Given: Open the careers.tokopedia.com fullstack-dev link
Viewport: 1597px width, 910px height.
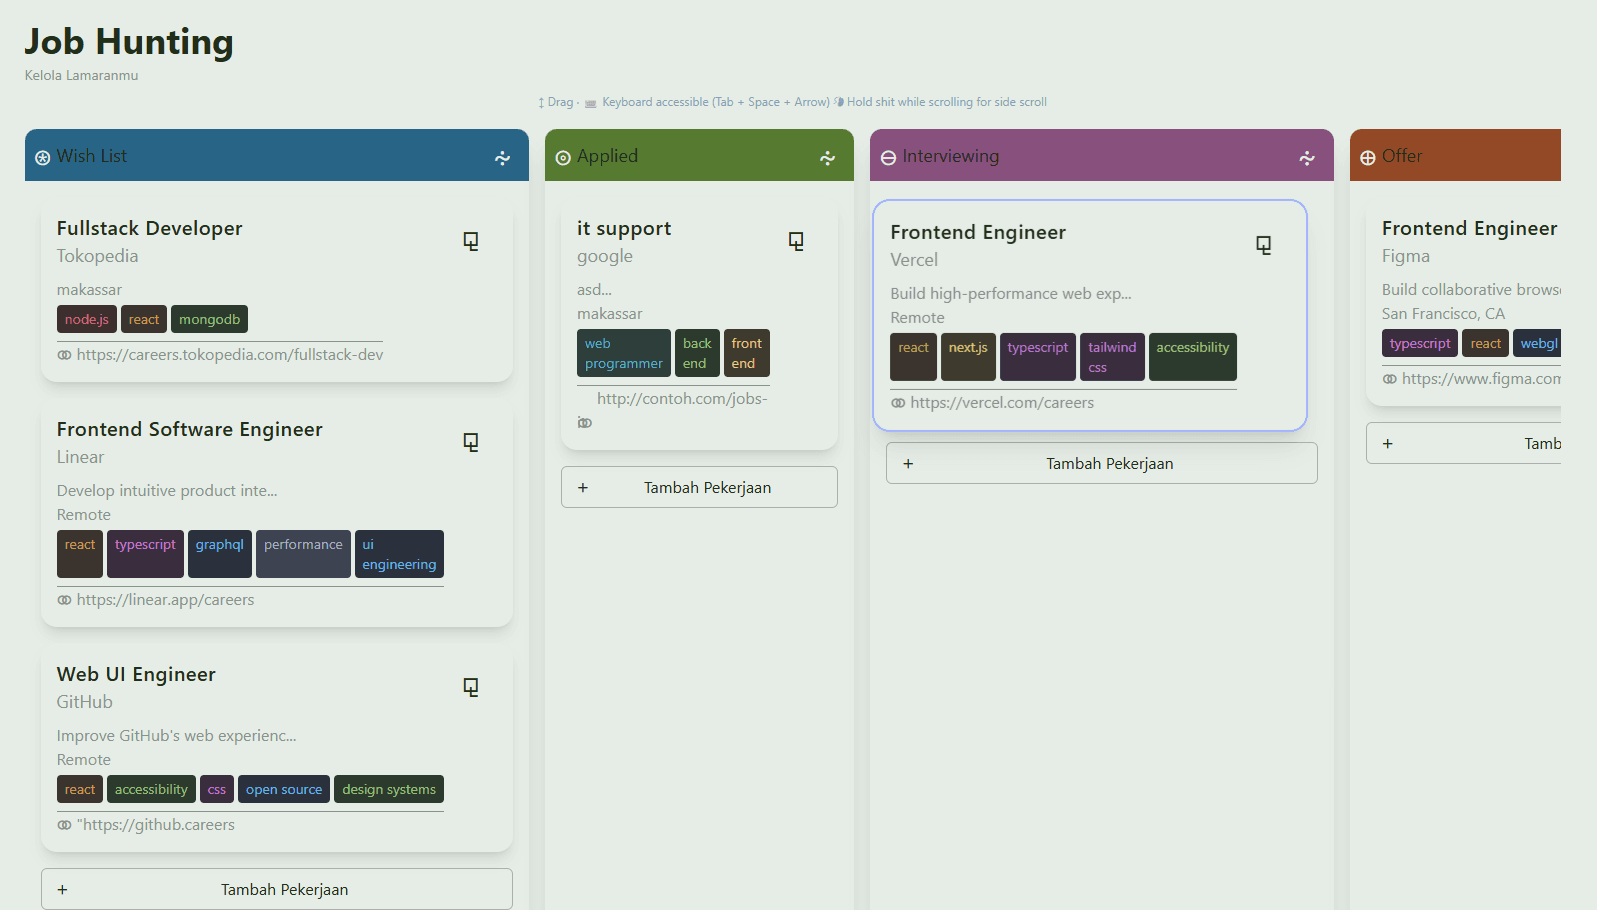Looking at the screenshot, I should coord(230,355).
